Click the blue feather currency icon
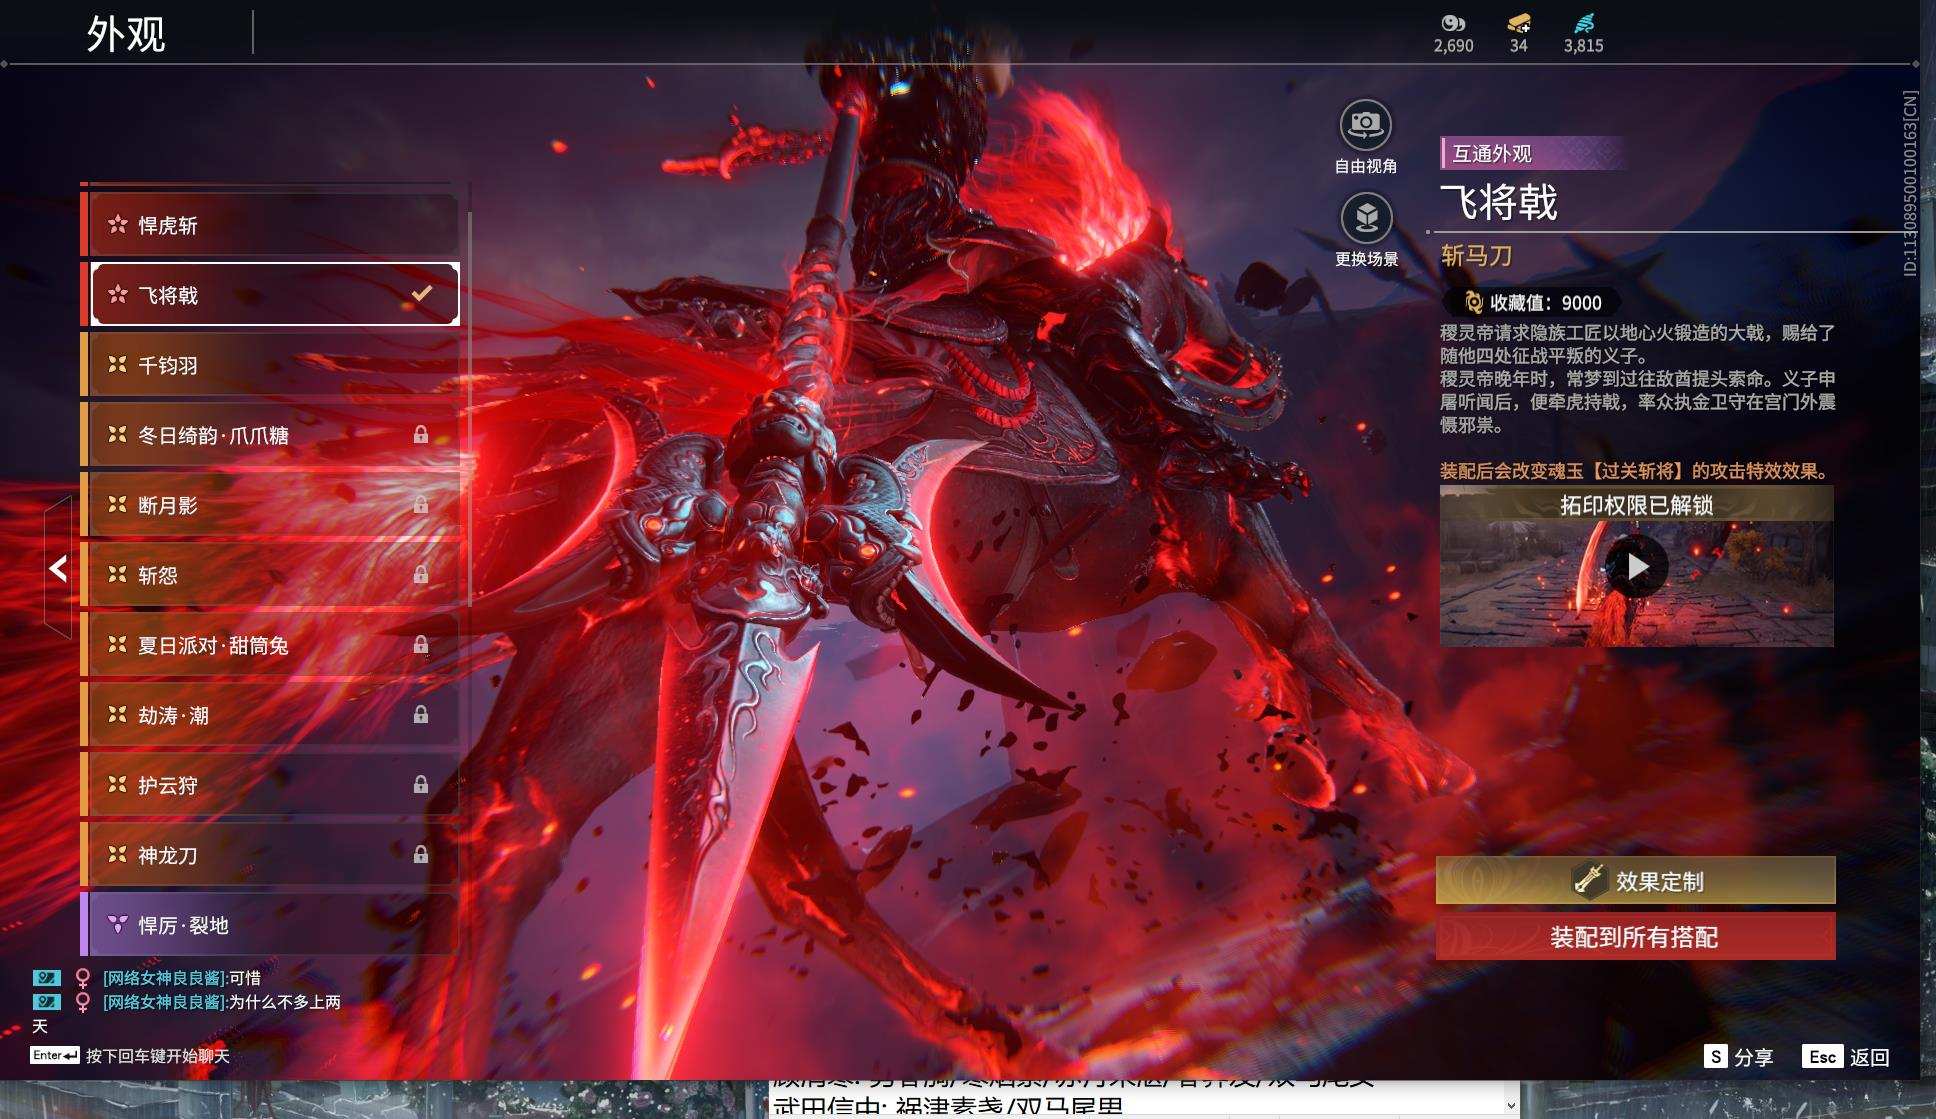This screenshot has height=1119, width=1936. point(1583,23)
